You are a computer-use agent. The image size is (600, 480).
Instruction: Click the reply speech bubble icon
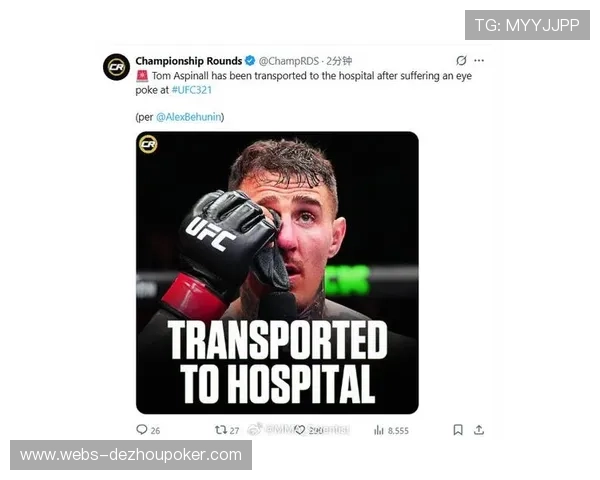tap(142, 429)
